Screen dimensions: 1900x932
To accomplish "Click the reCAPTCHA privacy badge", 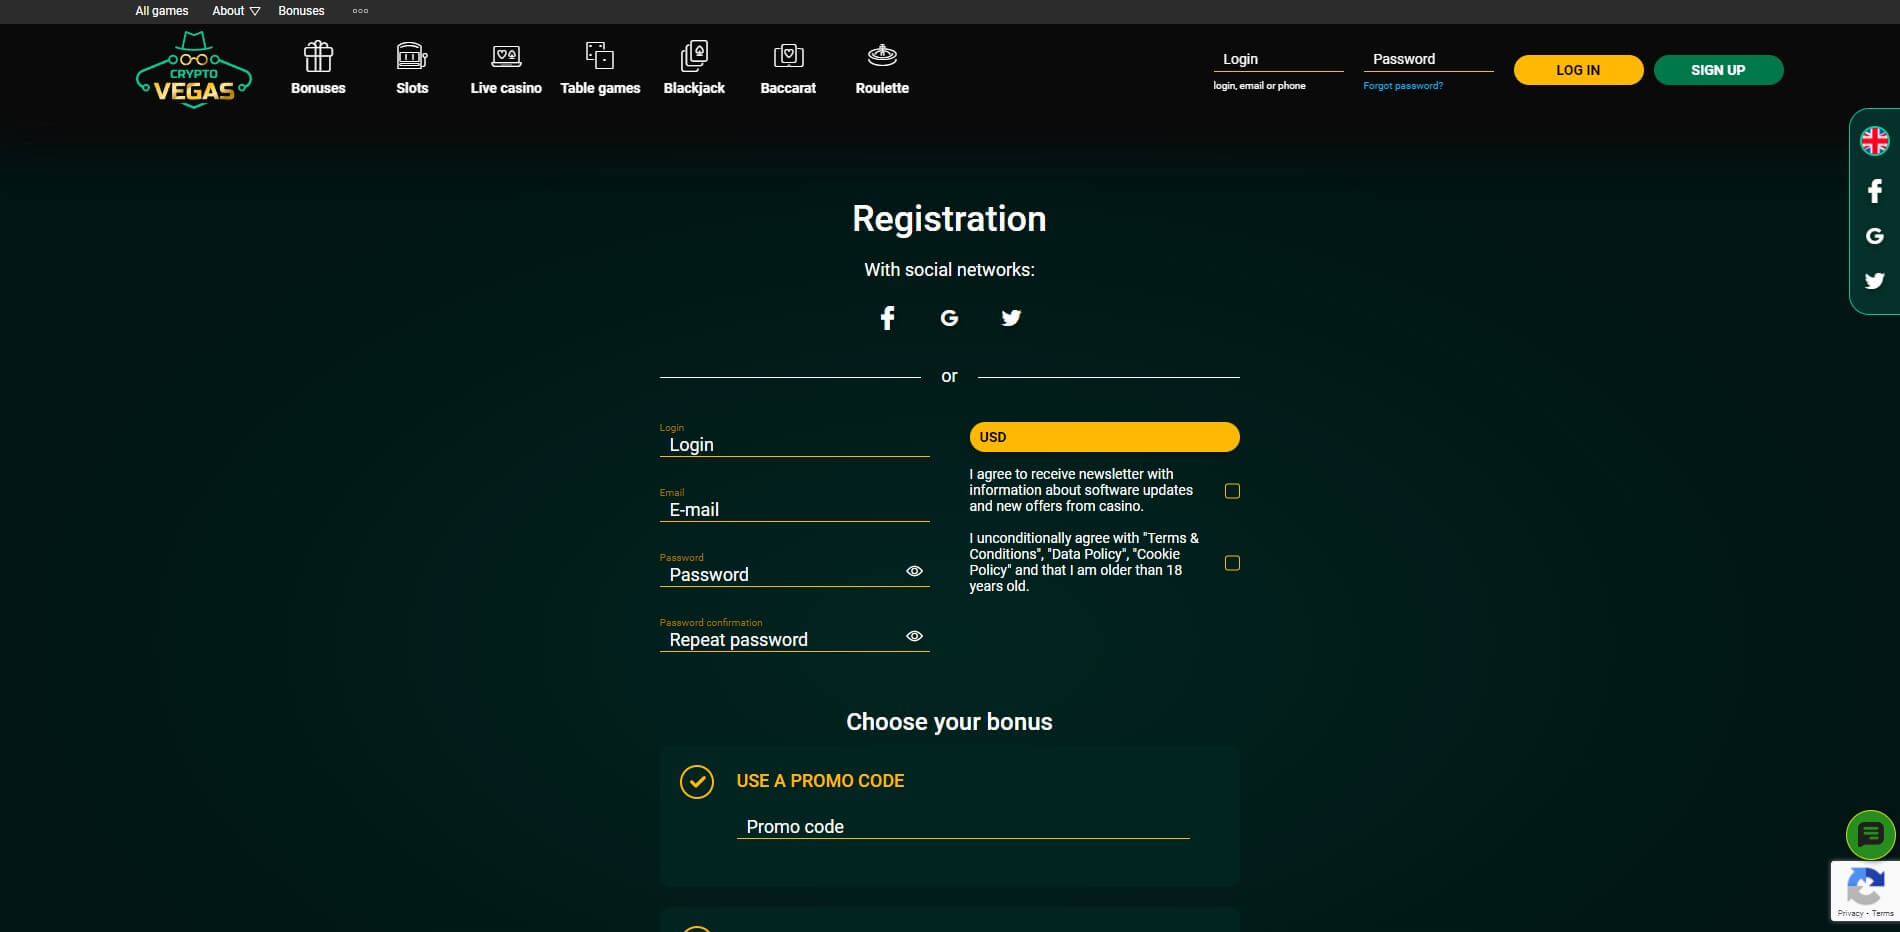I will 1865,891.
